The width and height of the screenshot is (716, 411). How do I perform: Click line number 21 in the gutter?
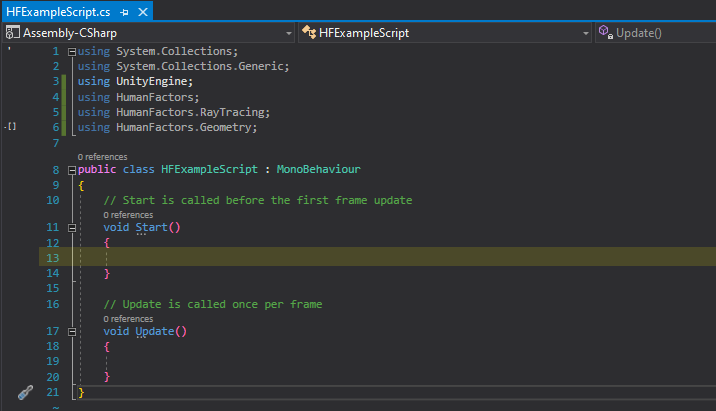click(53, 392)
